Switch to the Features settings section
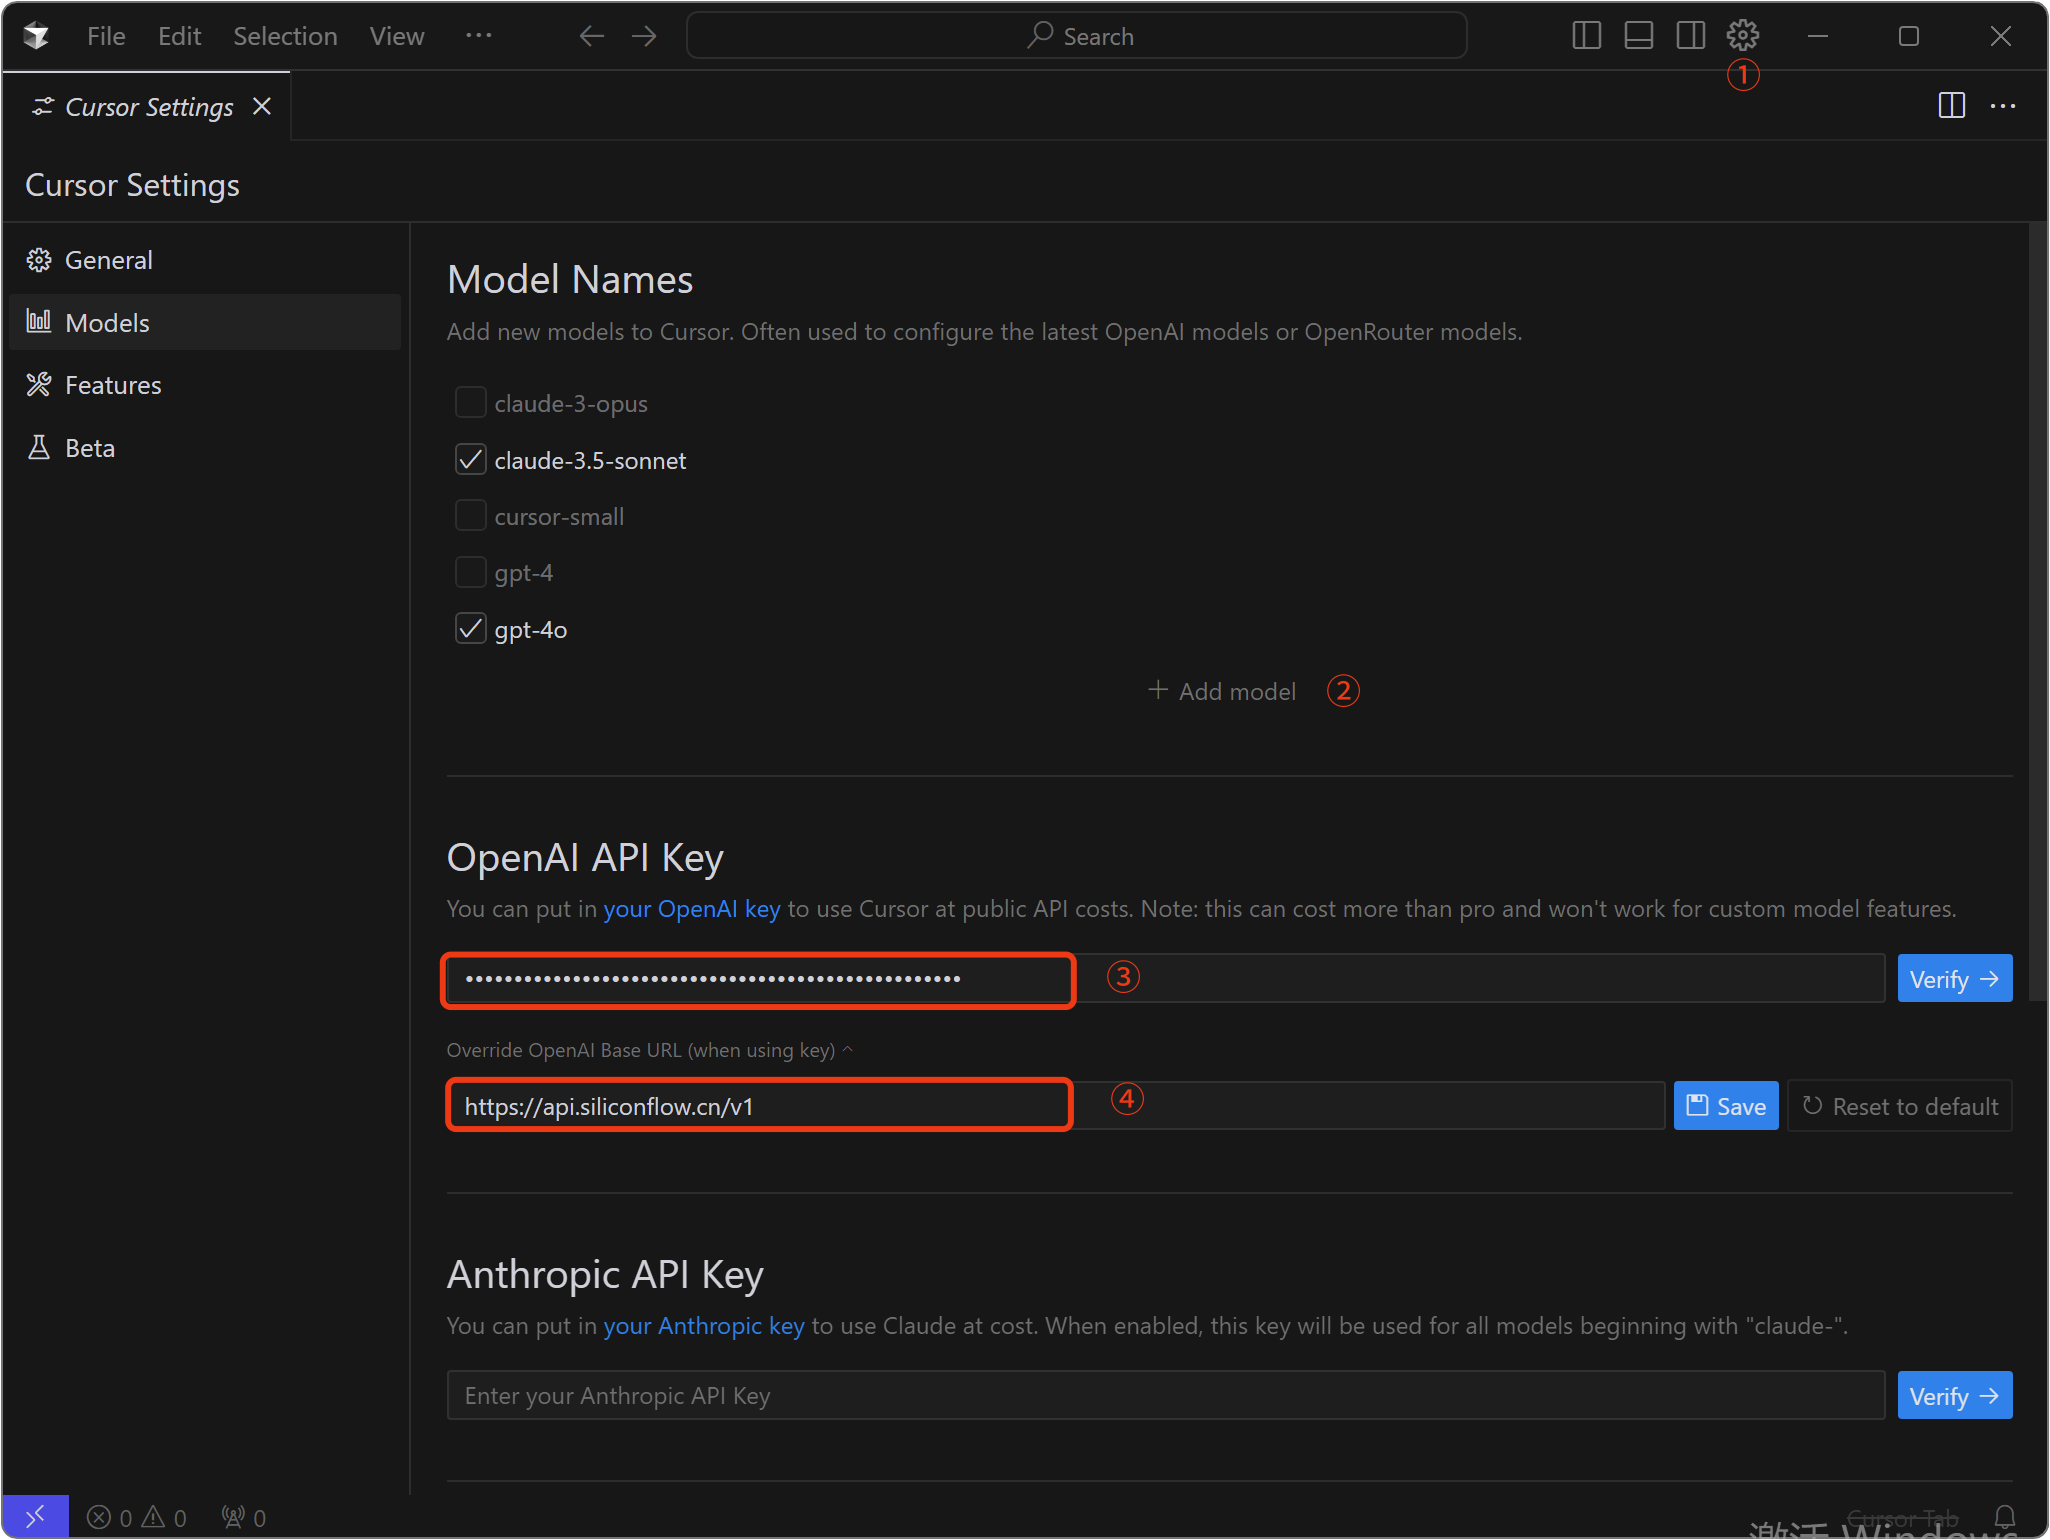 click(113, 385)
